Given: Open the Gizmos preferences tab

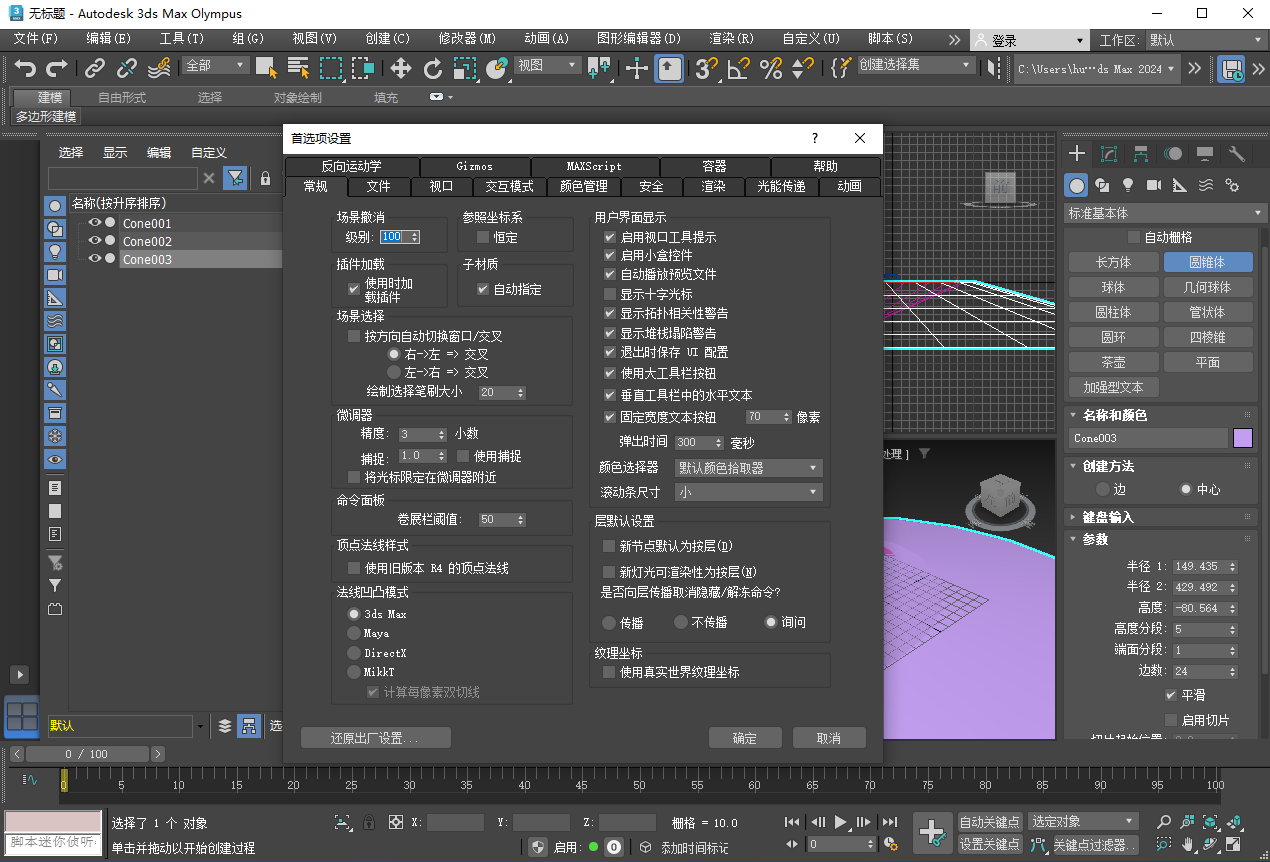Looking at the screenshot, I should coord(474,166).
